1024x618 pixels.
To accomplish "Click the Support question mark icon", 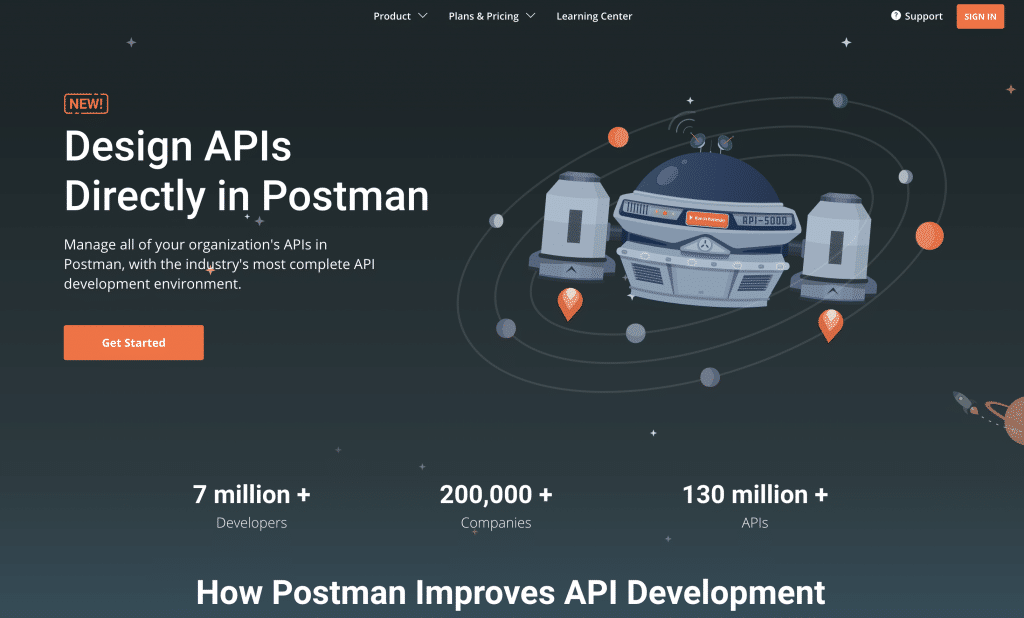I will [x=896, y=16].
